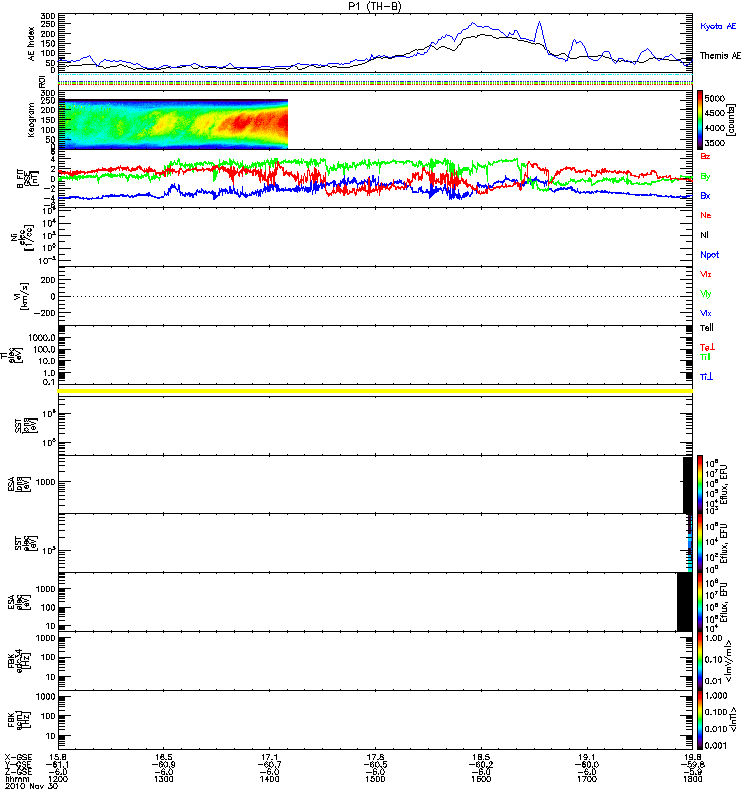Click the ESA ions Eflux color bar
The height and width of the screenshot is (800, 750).
tap(700, 485)
